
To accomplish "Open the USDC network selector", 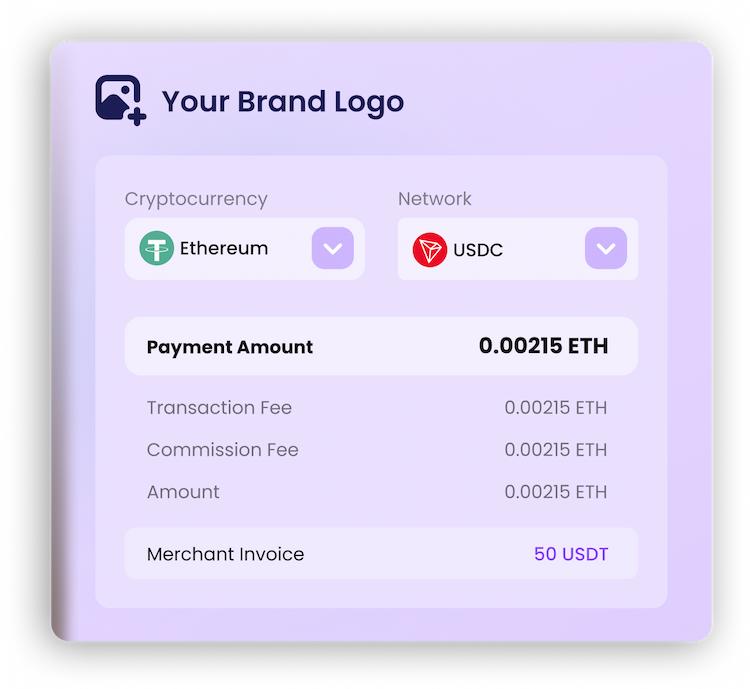I will pos(518,248).
